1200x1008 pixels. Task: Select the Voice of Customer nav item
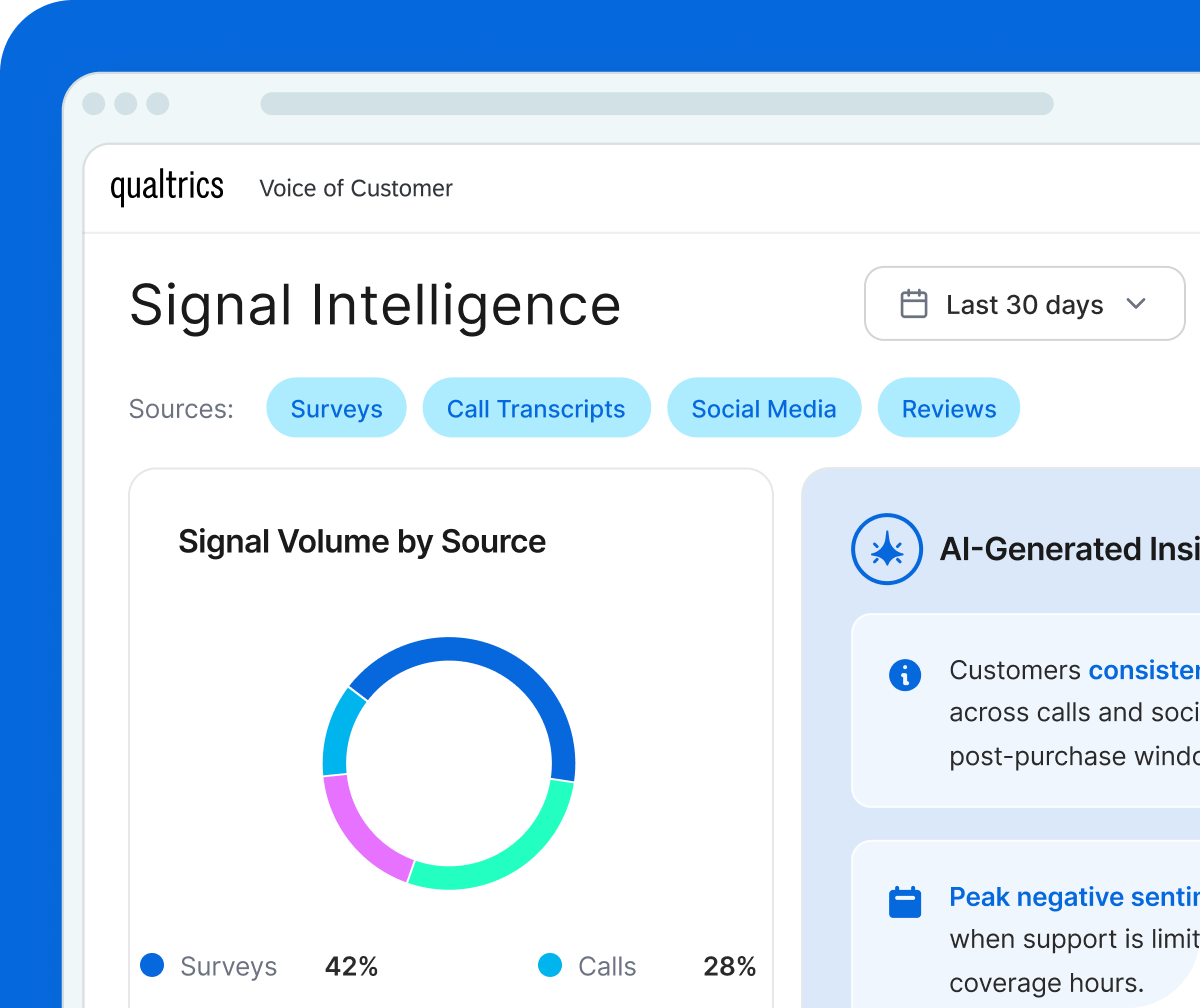click(356, 188)
